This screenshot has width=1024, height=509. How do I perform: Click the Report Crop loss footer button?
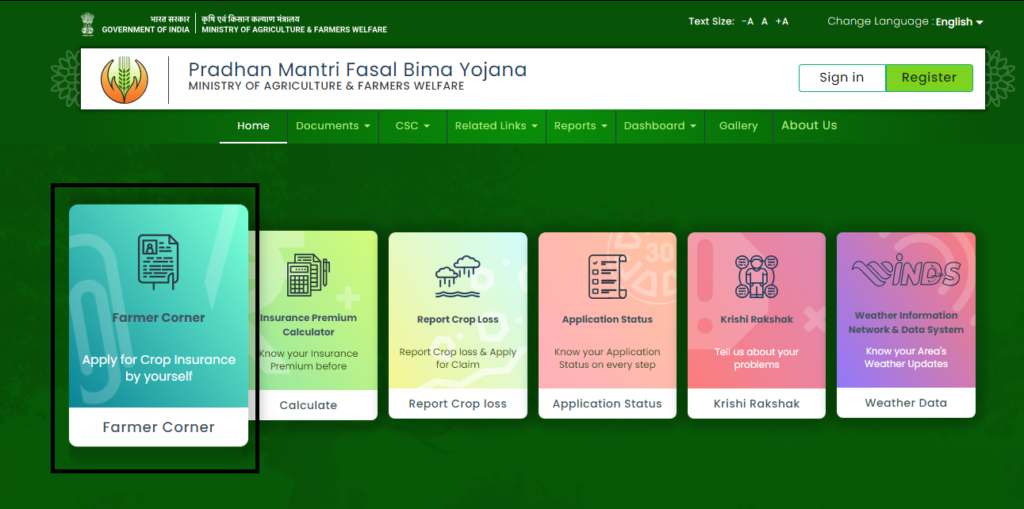click(458, 404)
